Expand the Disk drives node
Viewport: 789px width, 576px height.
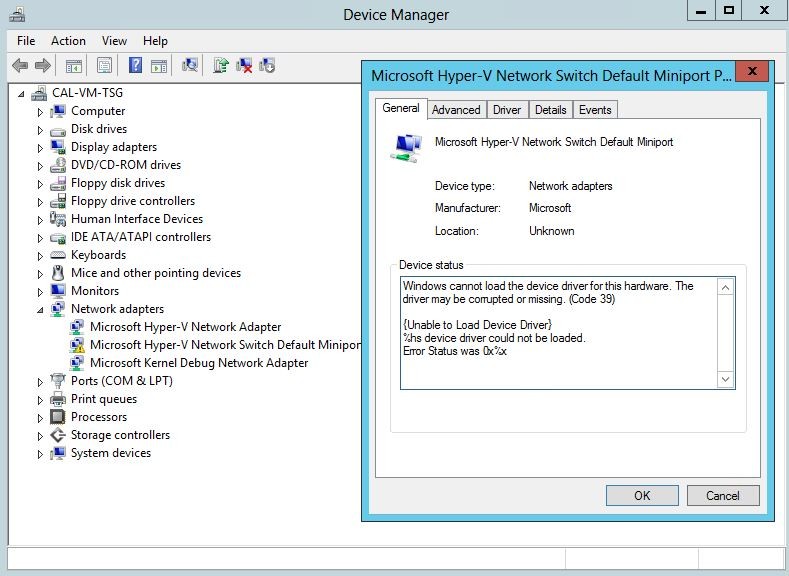coord(41,130)
